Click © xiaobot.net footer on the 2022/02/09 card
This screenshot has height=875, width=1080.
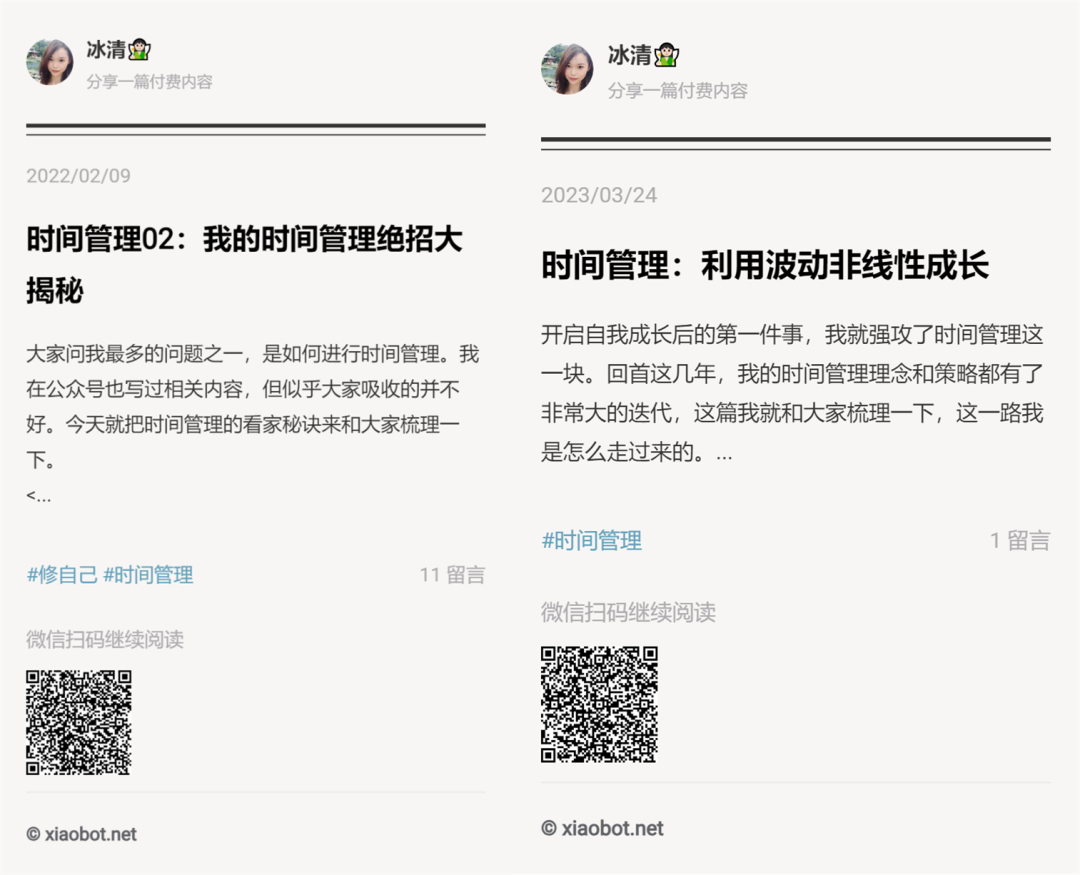[x=81, y=834]
